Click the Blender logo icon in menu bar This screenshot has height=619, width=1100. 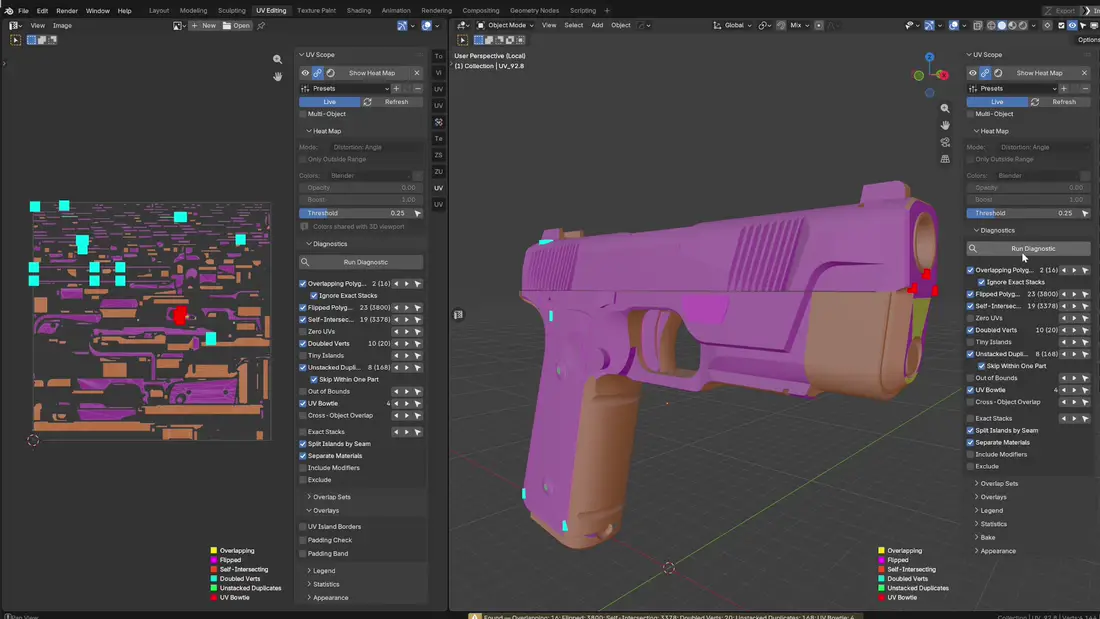pyautogui.click(x=8, y=11)
